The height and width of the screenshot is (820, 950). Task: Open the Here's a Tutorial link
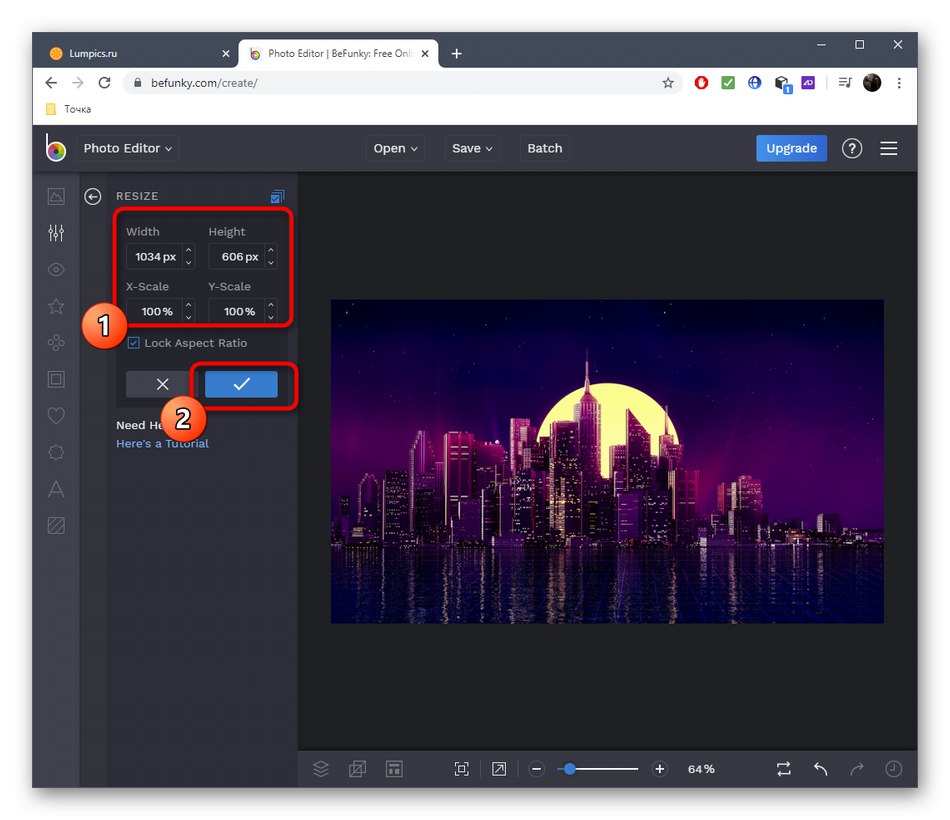[x=162, y=443]
